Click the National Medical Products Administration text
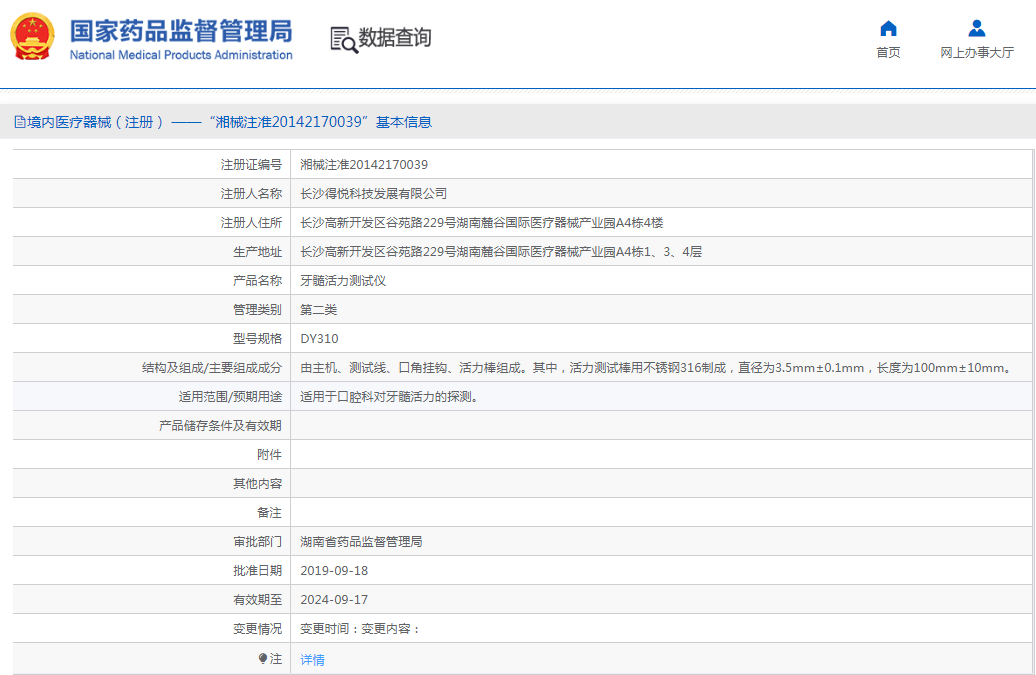The height and width of the screenshot is (675, 1036). [x=180, y=55]
